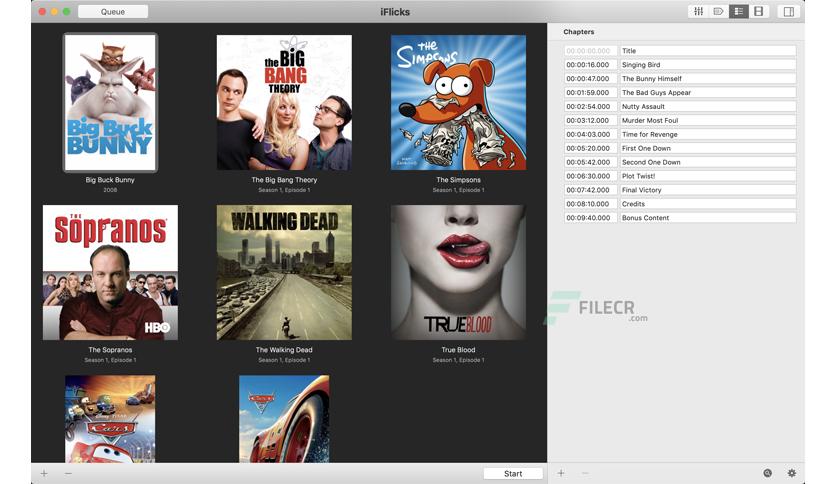This screenshot has width=836, height=484.
Task: Click the 00:02:54.000 timestamp field
Action: click(x=591, y=107)
